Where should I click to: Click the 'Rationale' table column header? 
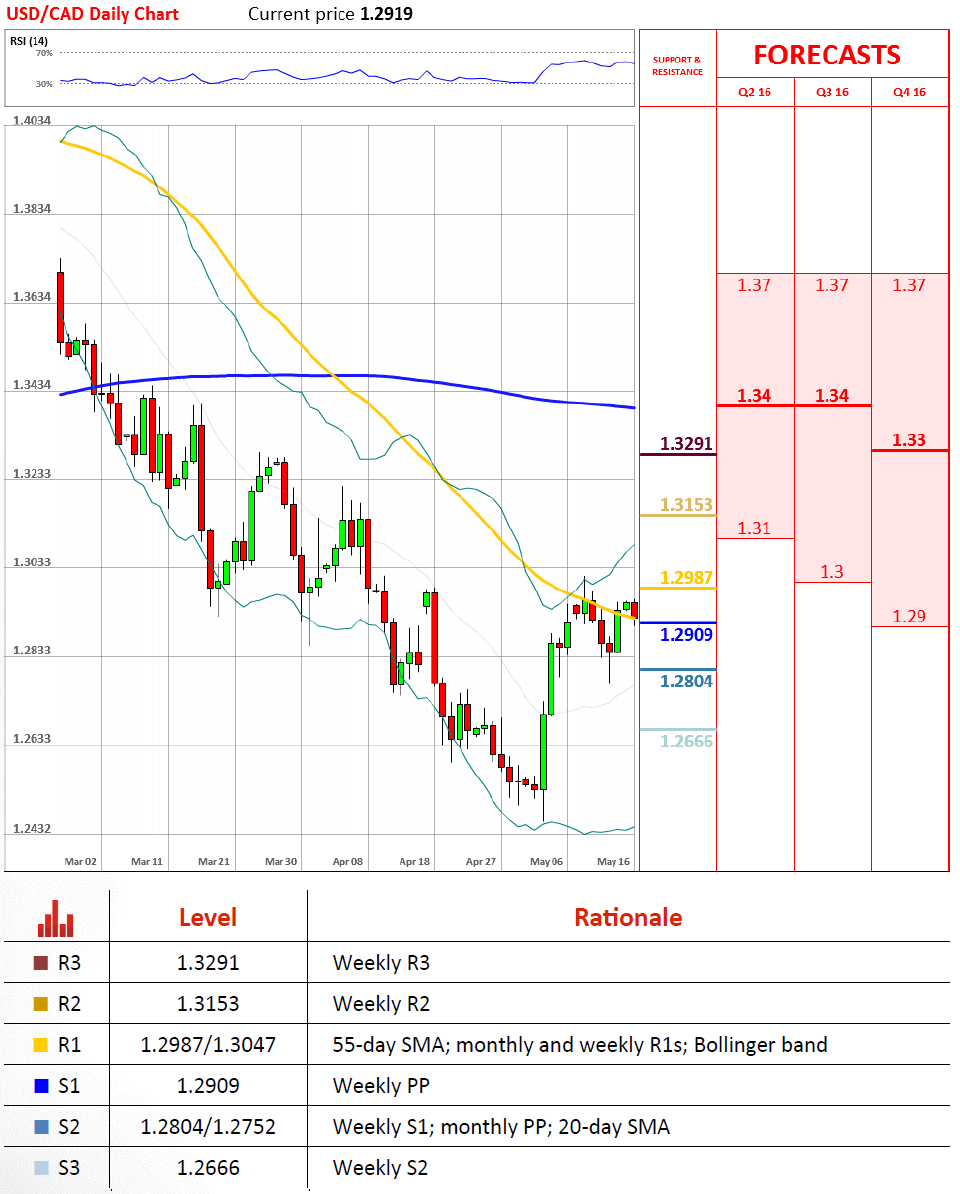pyautogui.click(x=628, y=917)
